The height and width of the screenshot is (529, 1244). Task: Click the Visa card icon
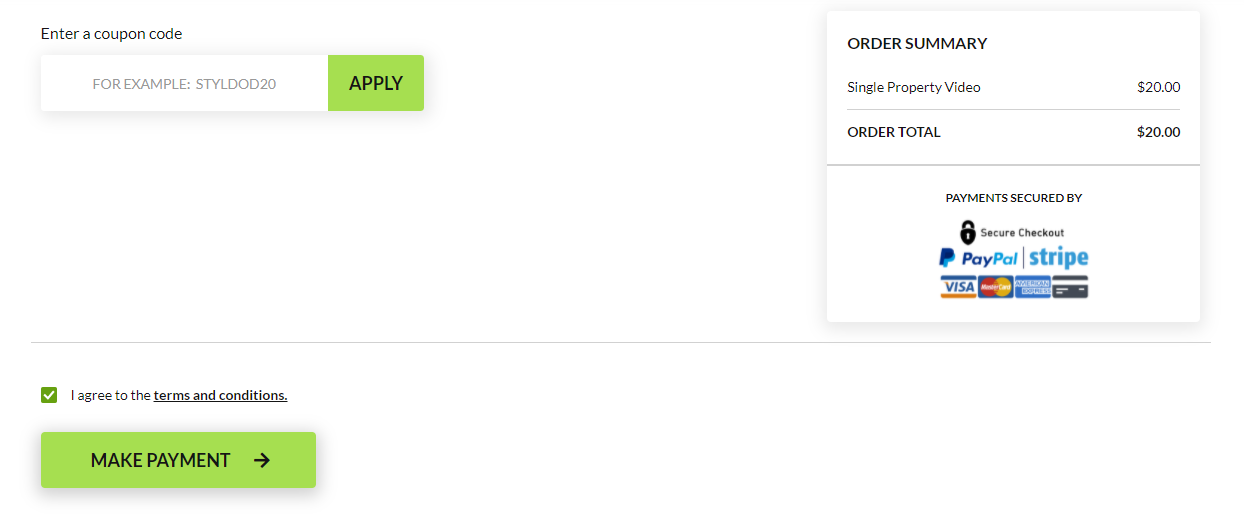click(x=958, y=287)
